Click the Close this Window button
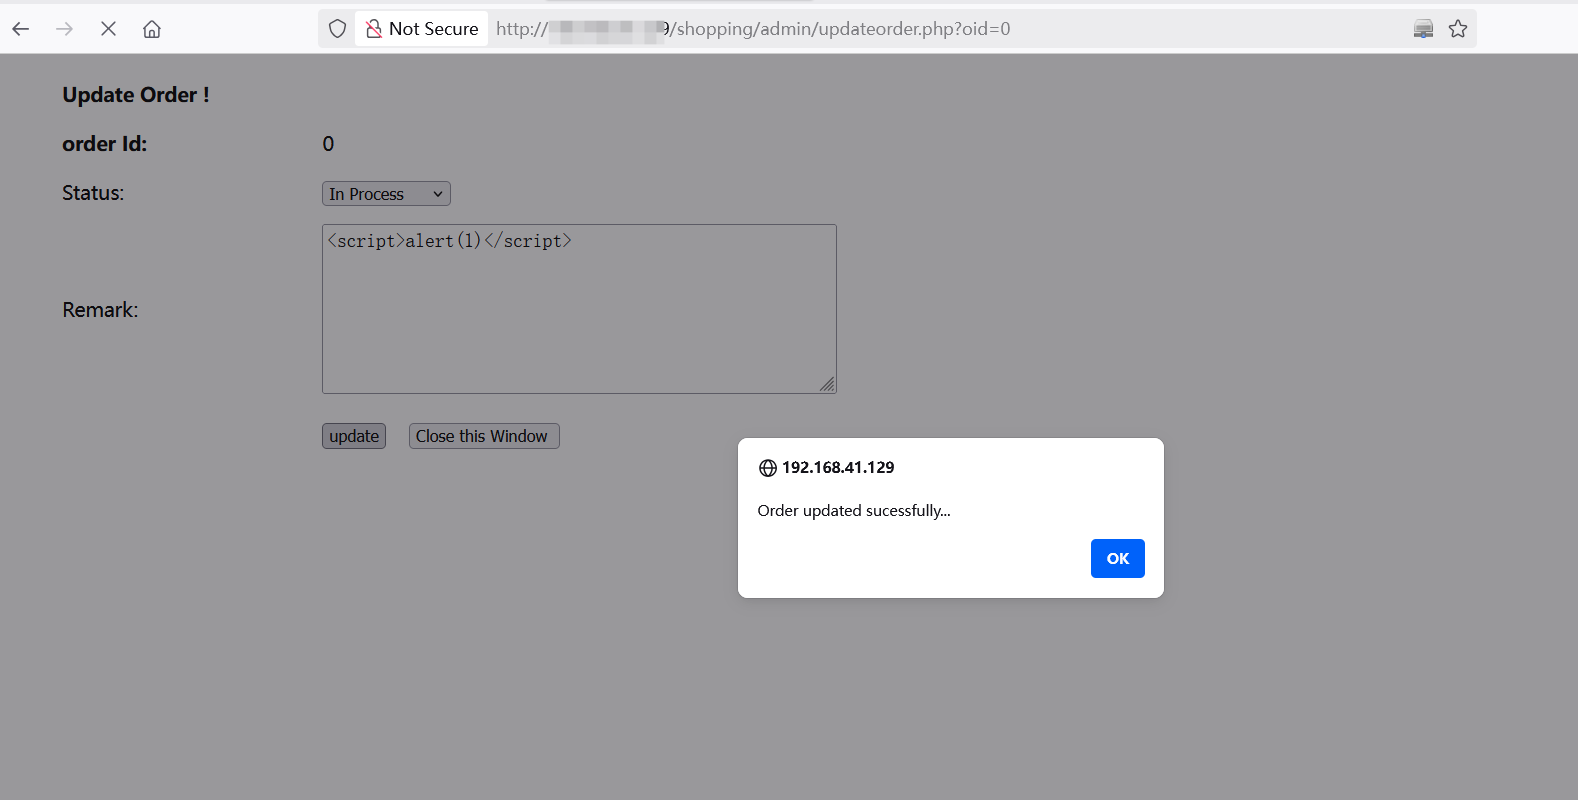 click(x=484, y=436)
